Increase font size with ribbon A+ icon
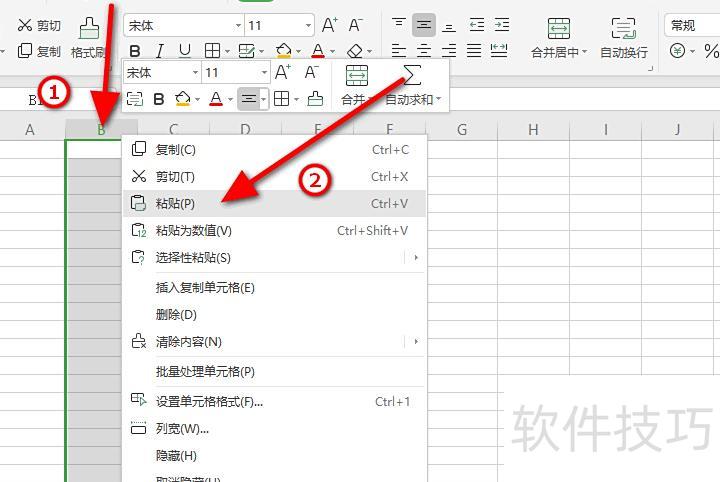 coord(330,25)
